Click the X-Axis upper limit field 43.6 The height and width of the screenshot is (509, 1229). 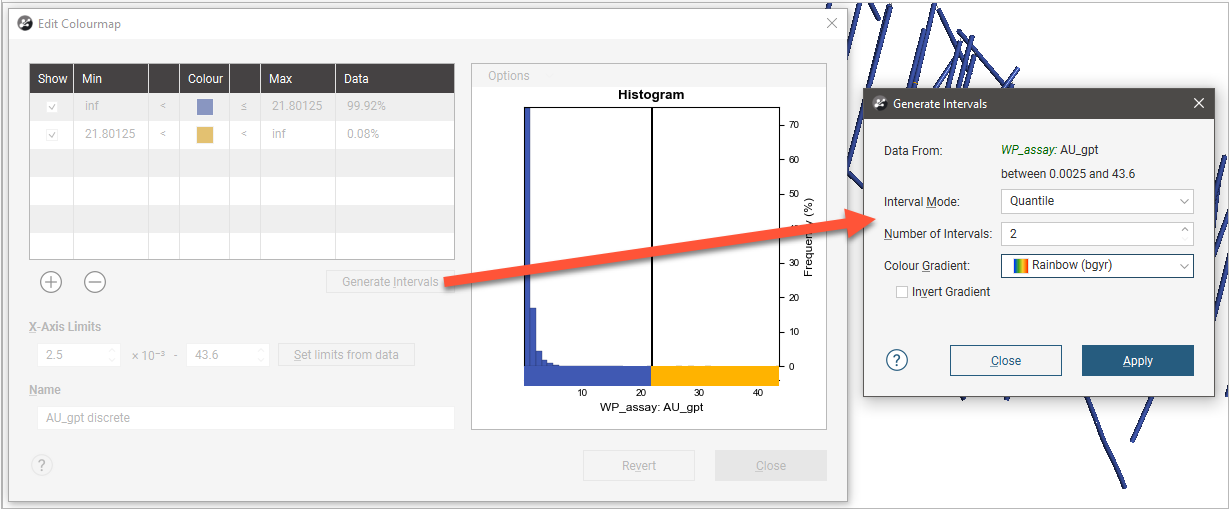click(228, 355)
